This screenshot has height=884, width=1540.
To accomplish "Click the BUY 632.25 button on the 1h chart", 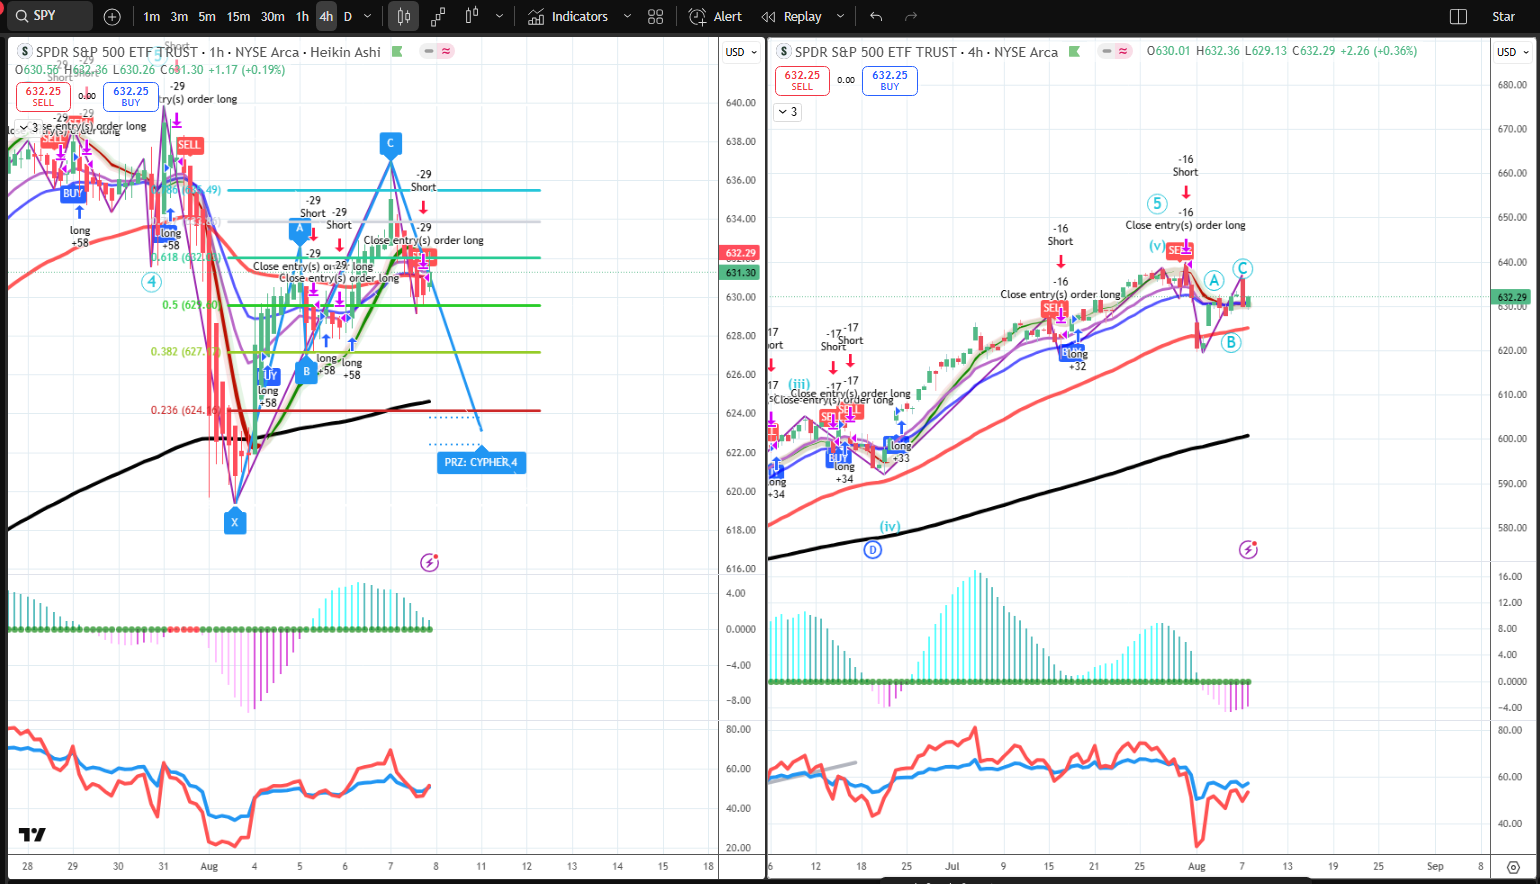I will click(x=131, y=96).
